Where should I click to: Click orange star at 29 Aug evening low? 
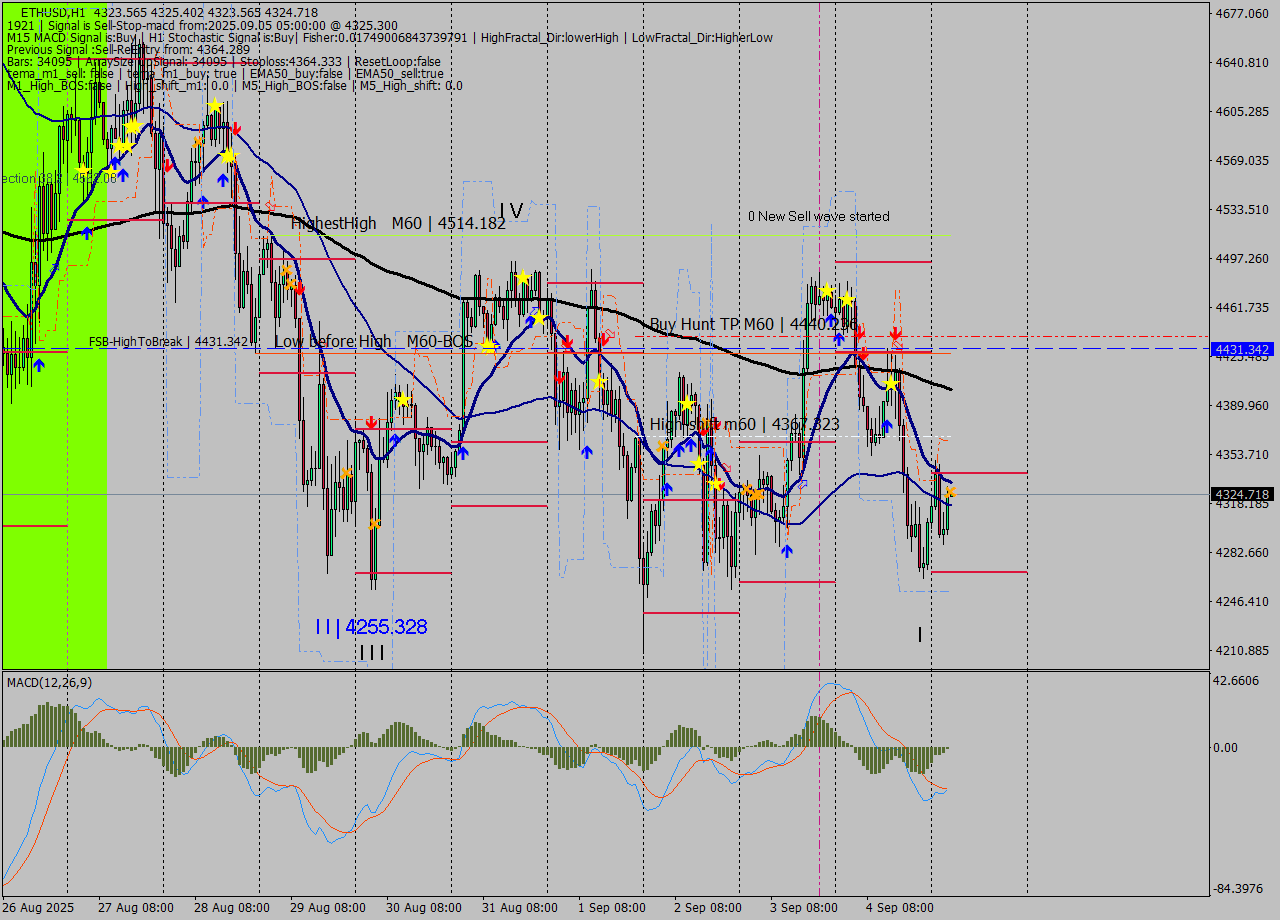coord(375,523)
